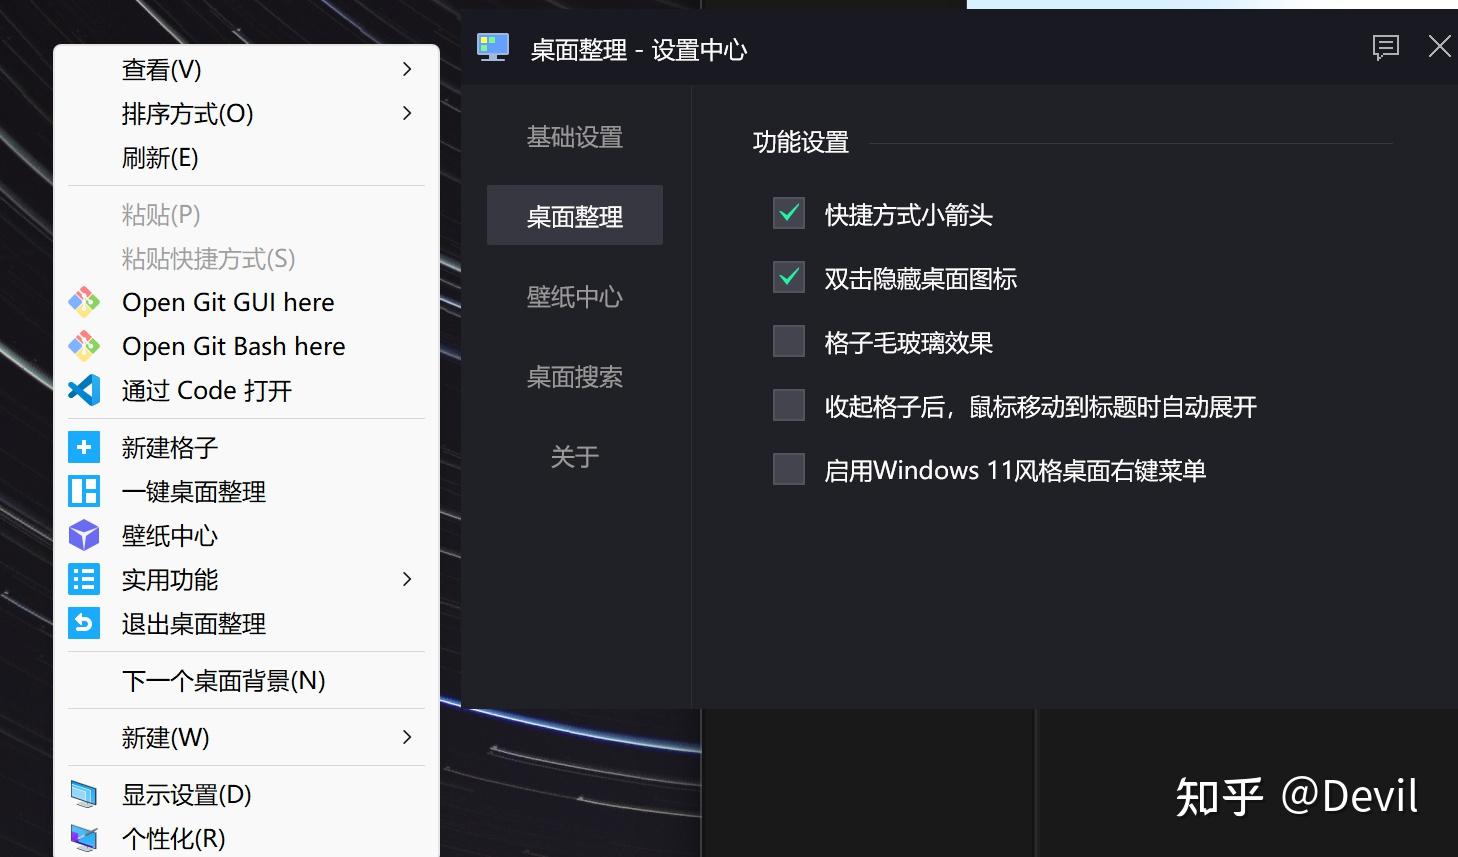
Task: Click the 排序方式(O) menu entry
Action: (x=246, y=113)
